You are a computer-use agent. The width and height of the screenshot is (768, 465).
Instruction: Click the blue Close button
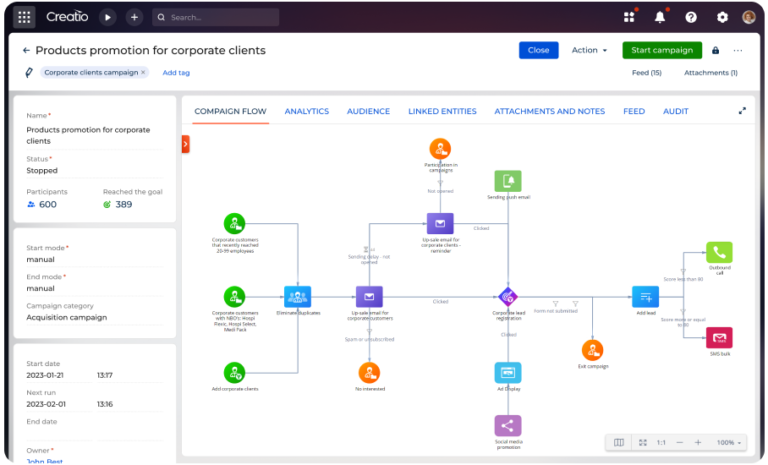[539, 50]
